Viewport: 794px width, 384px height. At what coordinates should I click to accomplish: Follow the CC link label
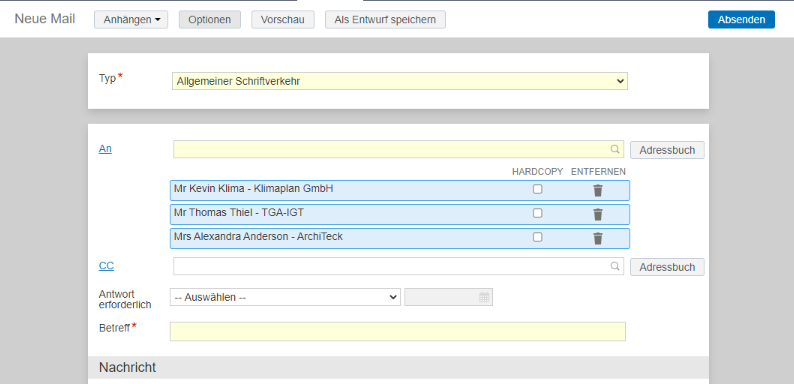point(106,265)
